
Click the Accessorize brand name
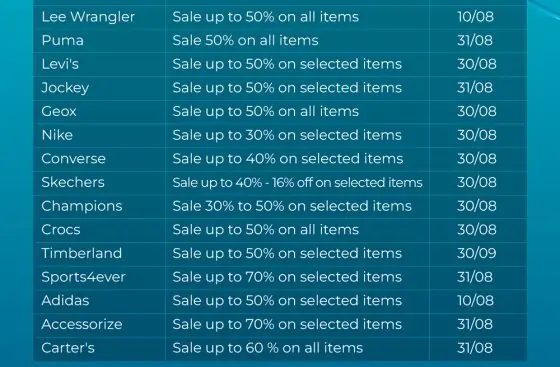coord(82,324)
